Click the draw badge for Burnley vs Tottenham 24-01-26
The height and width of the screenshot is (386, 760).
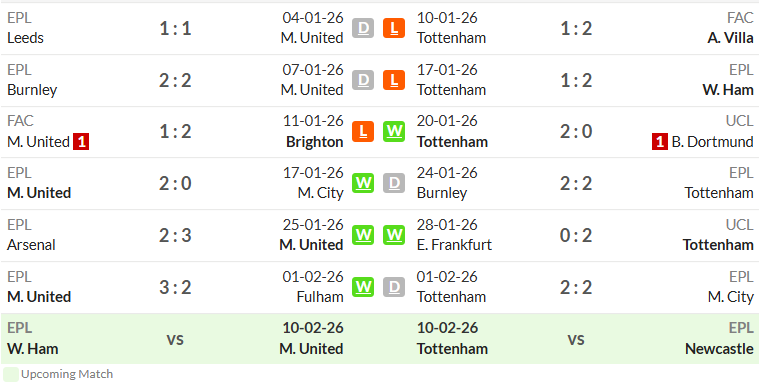(x=394, y=183)
